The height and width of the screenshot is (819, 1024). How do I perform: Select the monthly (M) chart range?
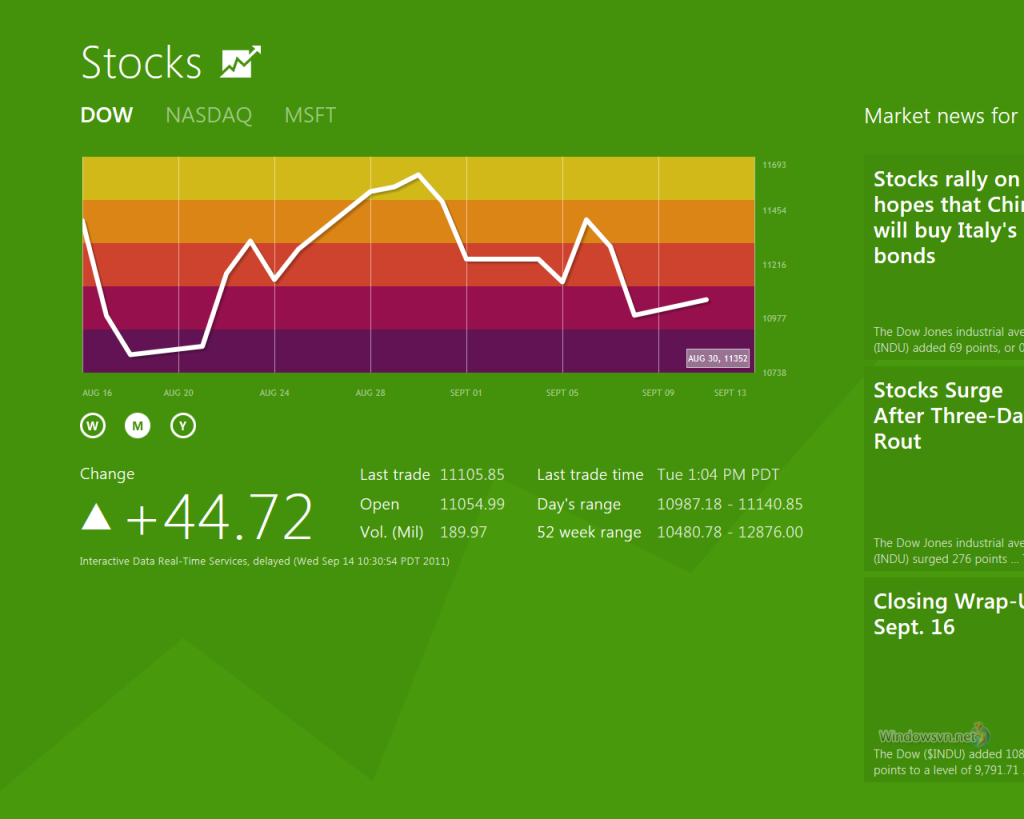point(137,426)
